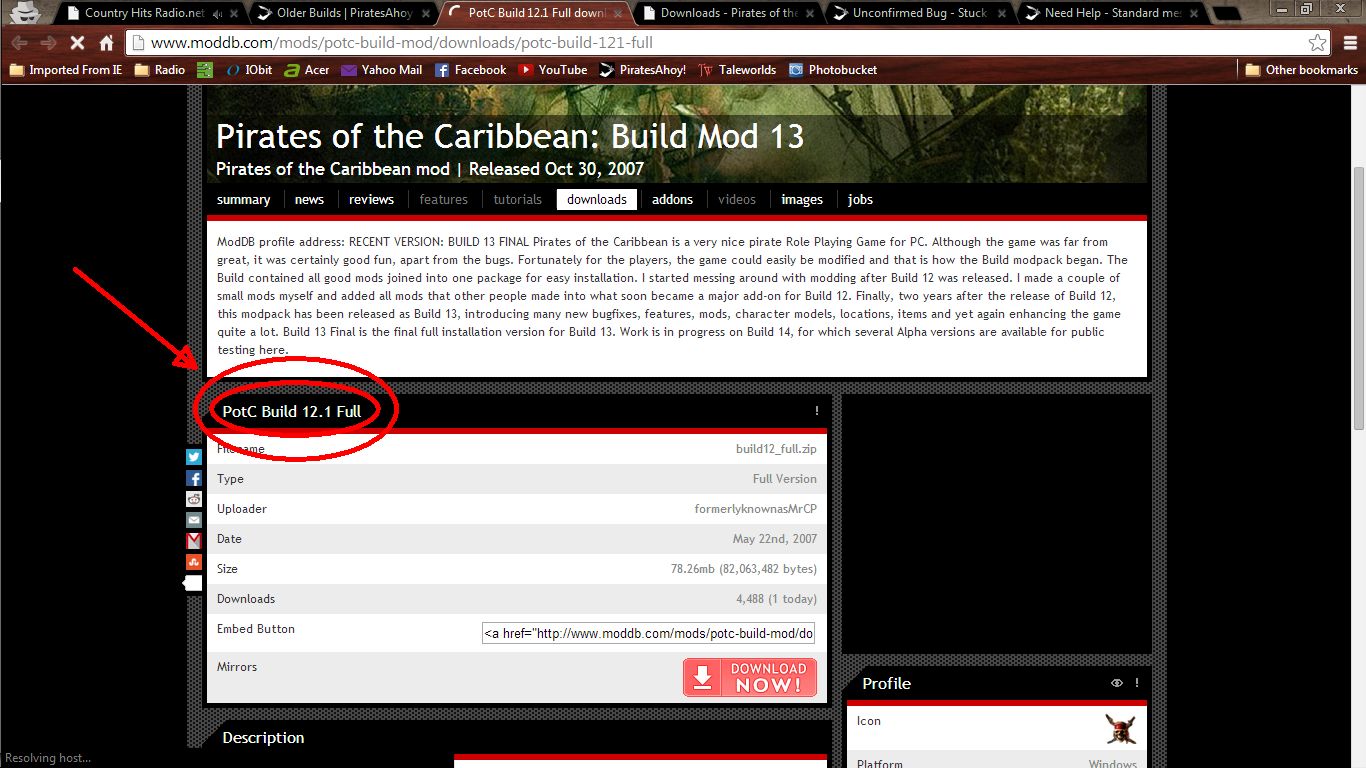The image size is (1366, 768).
Task: Open the Radio bookmarks folder
Action: [160, 70]
